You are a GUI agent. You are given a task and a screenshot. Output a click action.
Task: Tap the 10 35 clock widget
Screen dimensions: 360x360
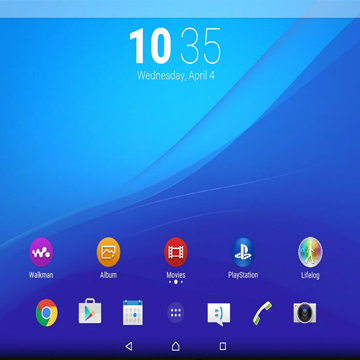(x=175, y=46)
